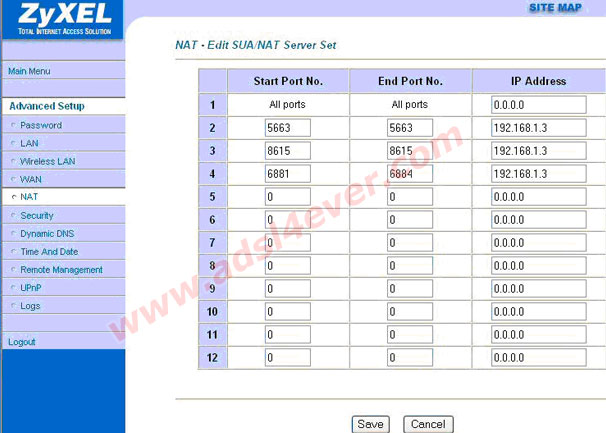
Task: Click the Save button
Action: [371, 424]
